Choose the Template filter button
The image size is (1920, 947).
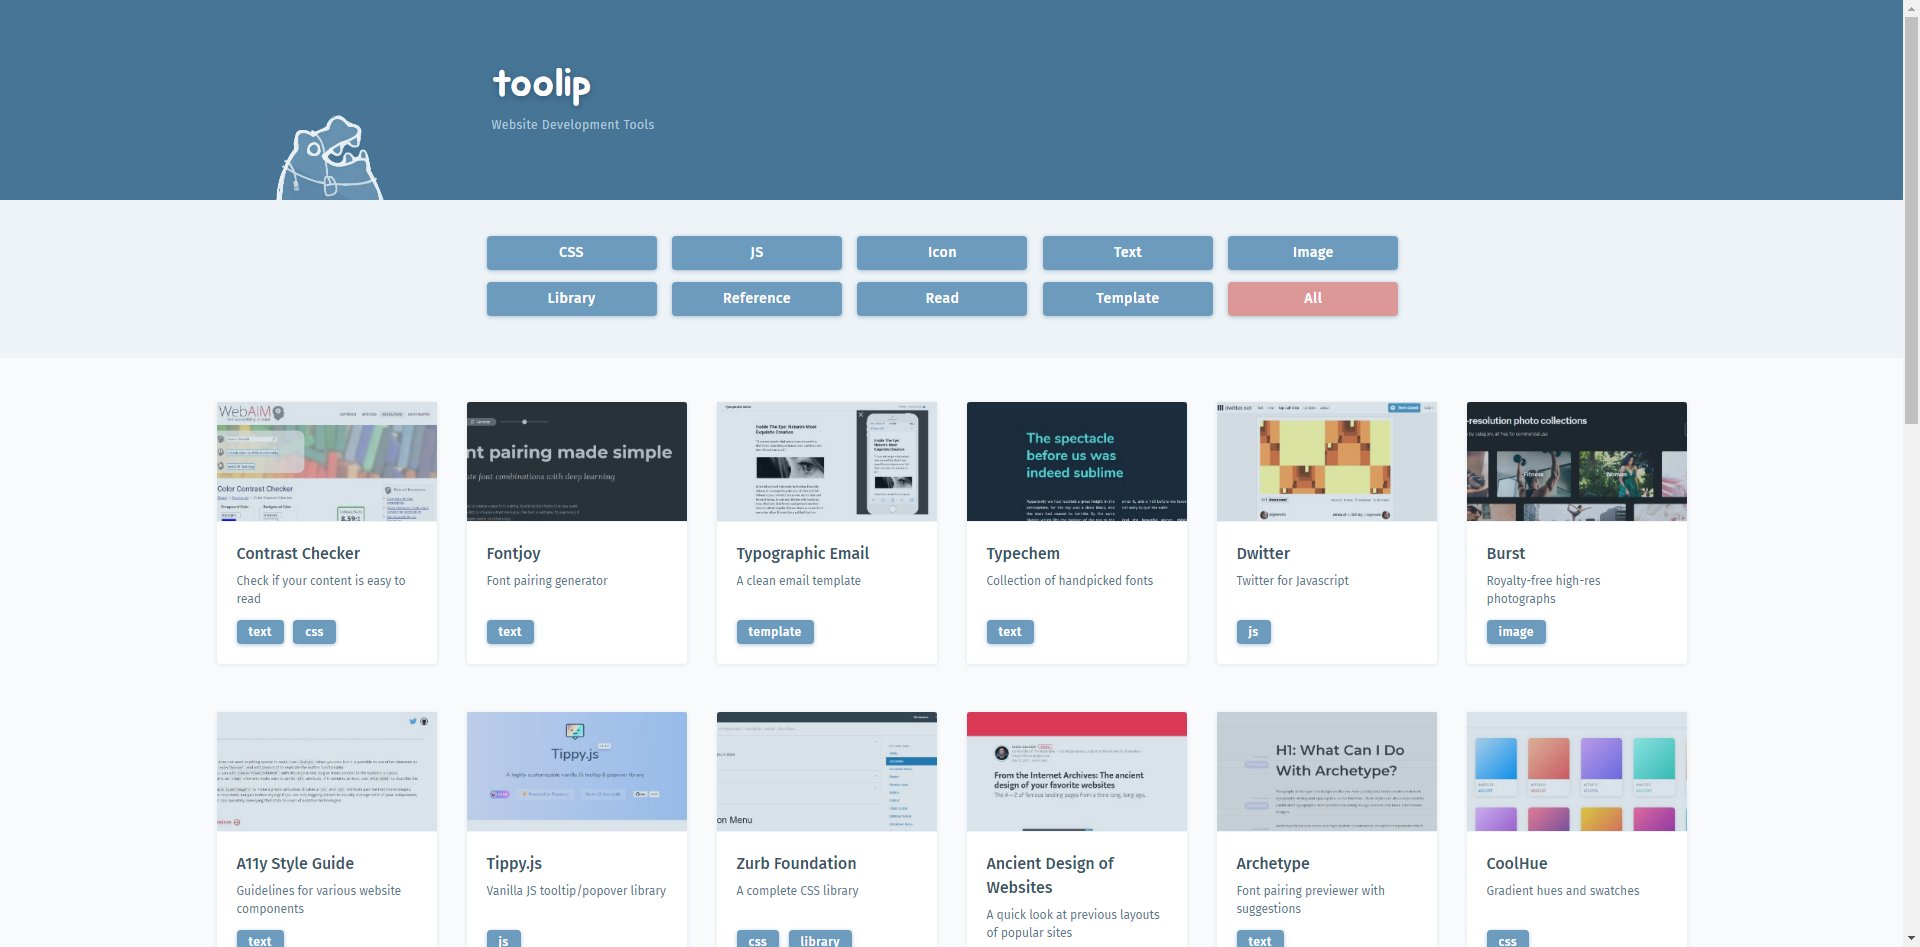(x=1127, y=299)
